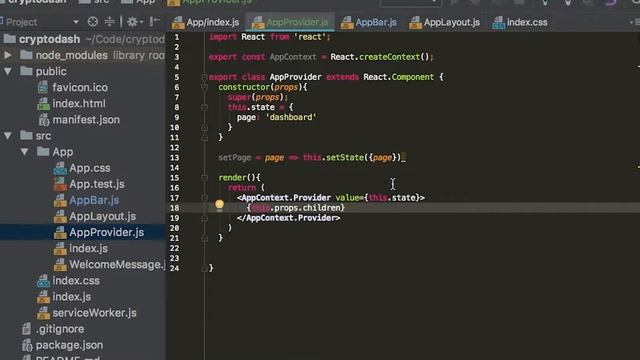Click the lightbulb intention icon on line 18
Image resolution: width=640 pixels, height=360 pixels.
pos(220,205)
